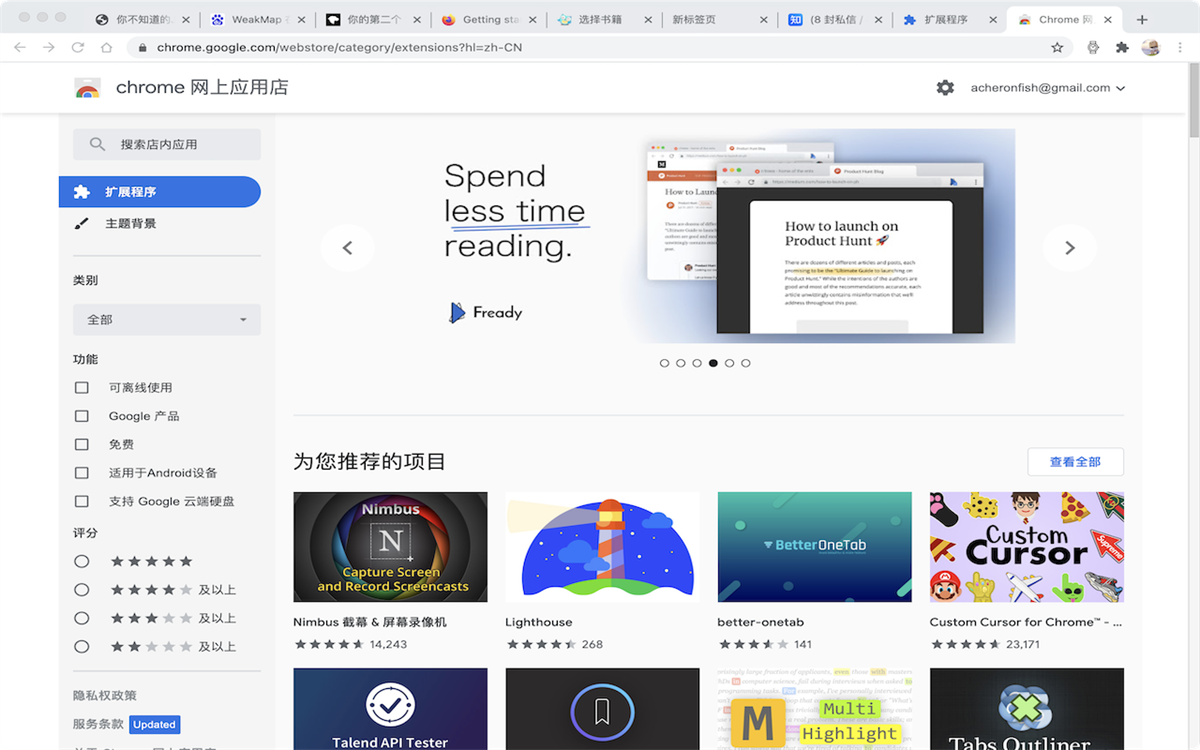The image size is (1200, 750).
Task: Open the BetterOneTab thumbnail image
Action: click(x=815, y=547)
